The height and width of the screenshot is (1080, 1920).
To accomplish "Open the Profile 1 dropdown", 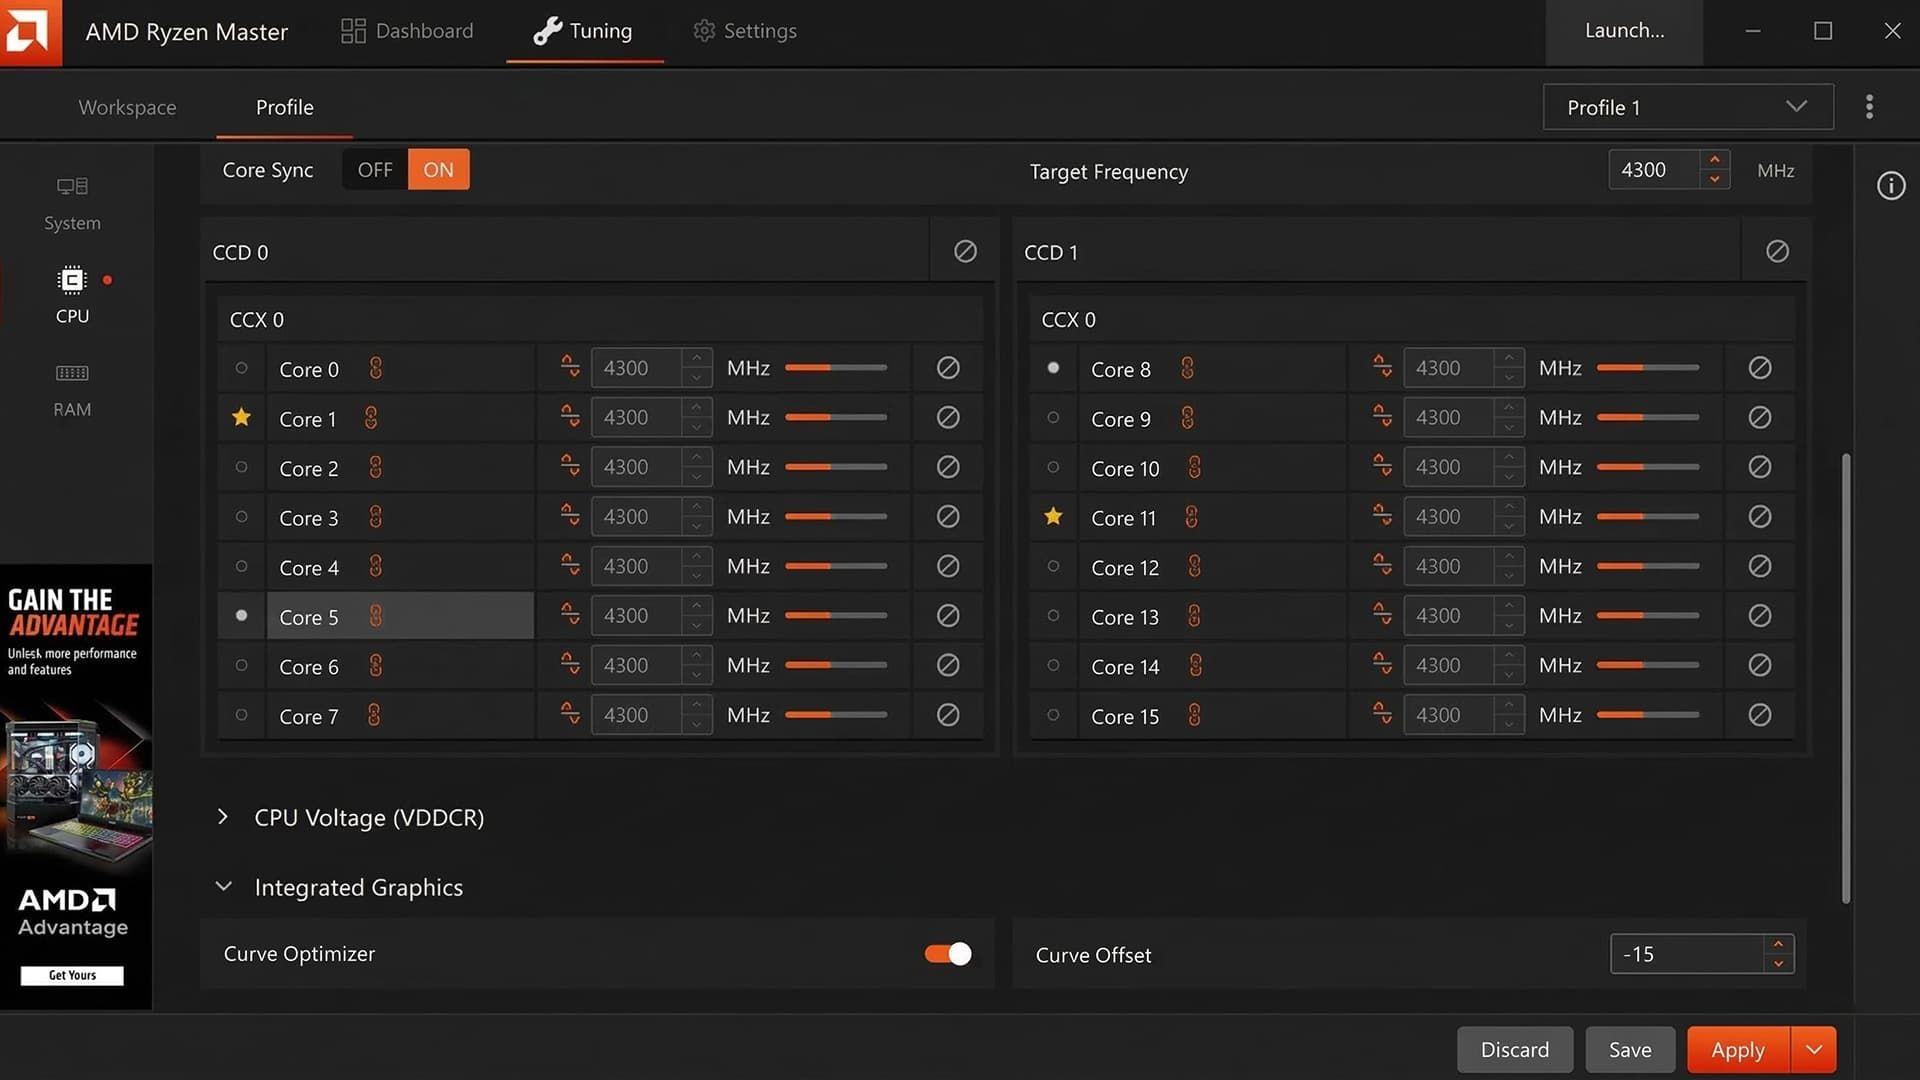I will pos(1687,107).
